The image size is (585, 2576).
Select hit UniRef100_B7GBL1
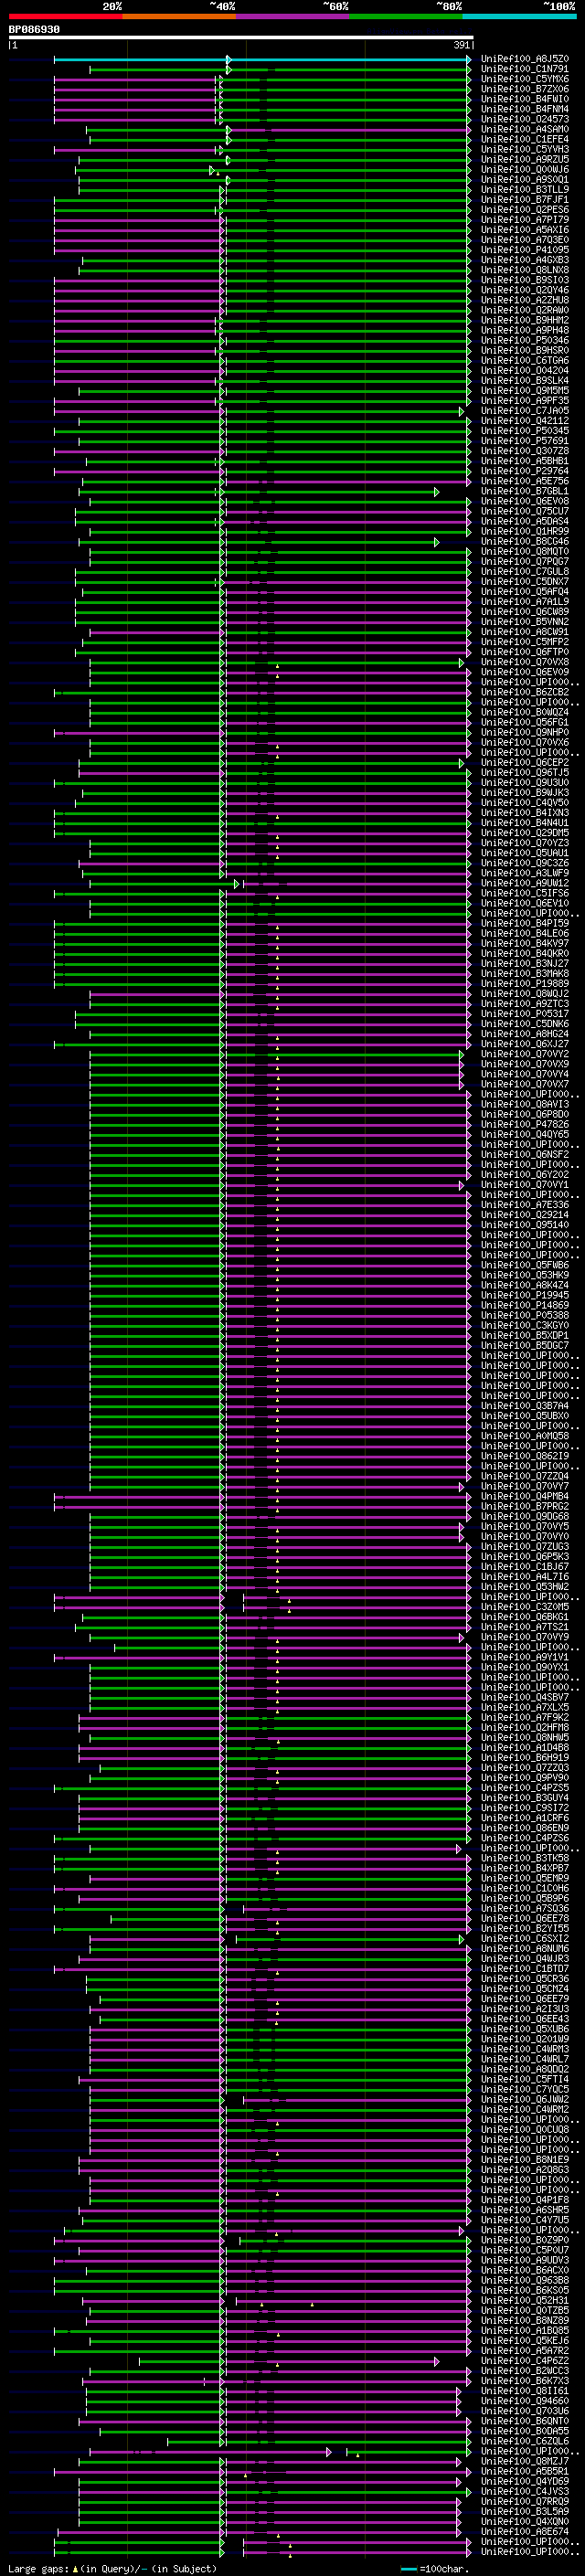(525, 491)
